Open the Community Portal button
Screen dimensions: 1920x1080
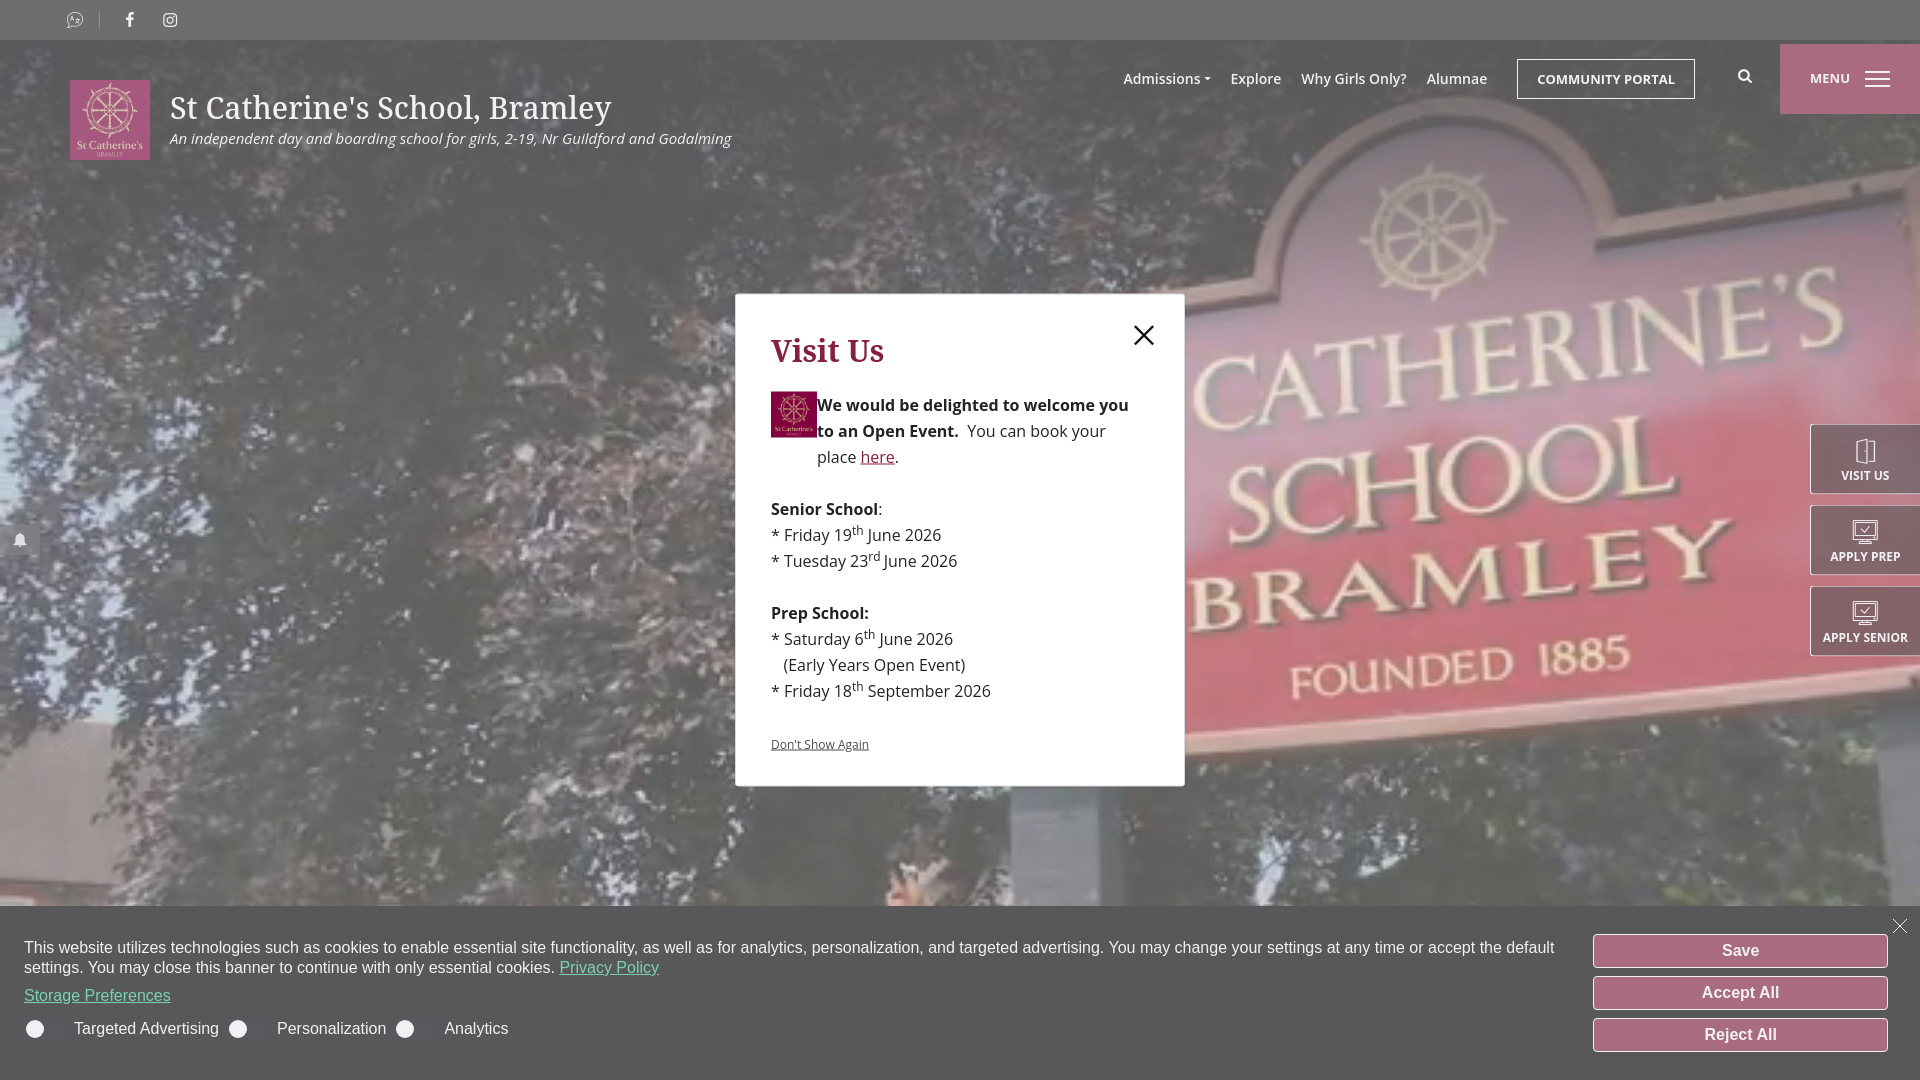pos(1606,79)
